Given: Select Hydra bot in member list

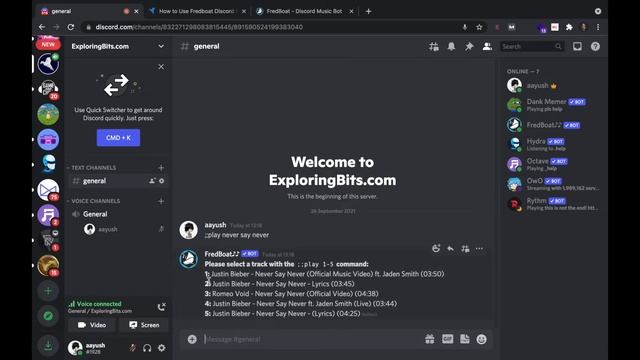Looking at the screenshot, I should [x=553, y=144].
